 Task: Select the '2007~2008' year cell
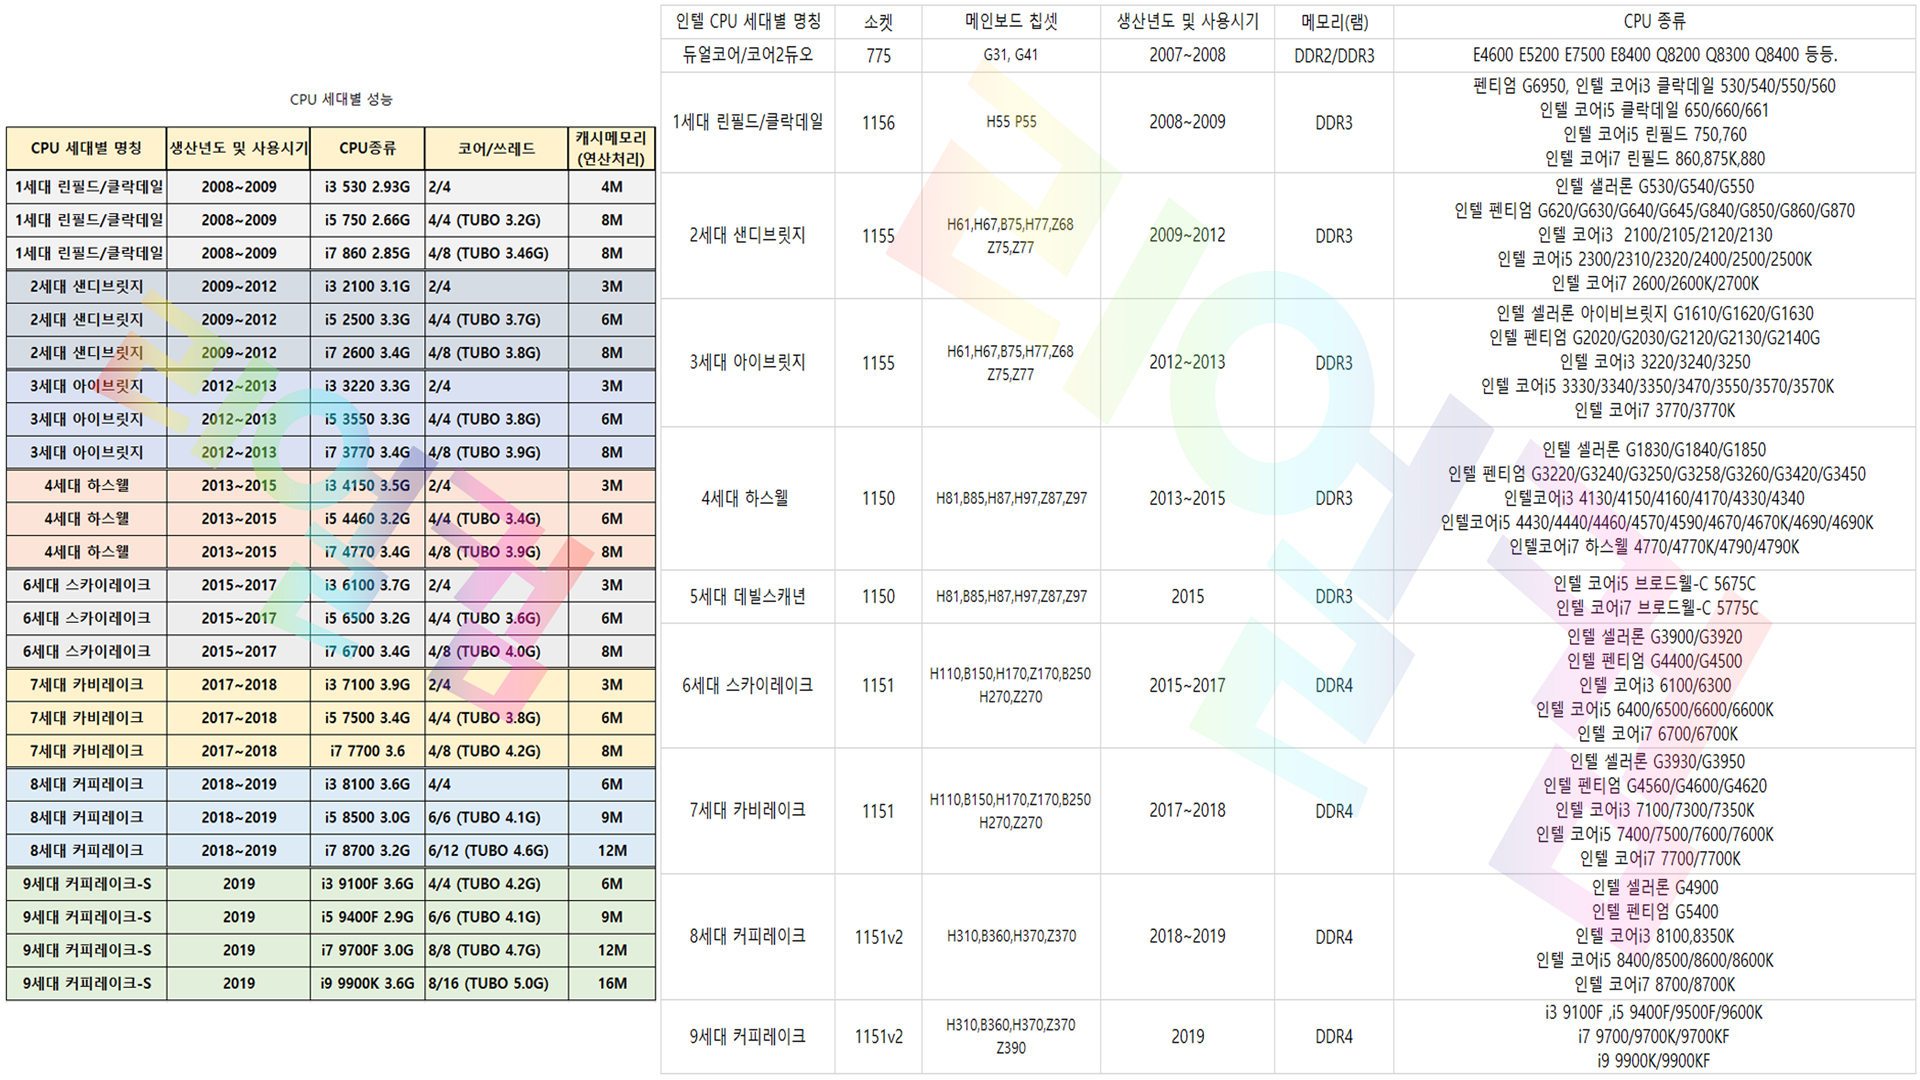click(x=1187, y=55)
